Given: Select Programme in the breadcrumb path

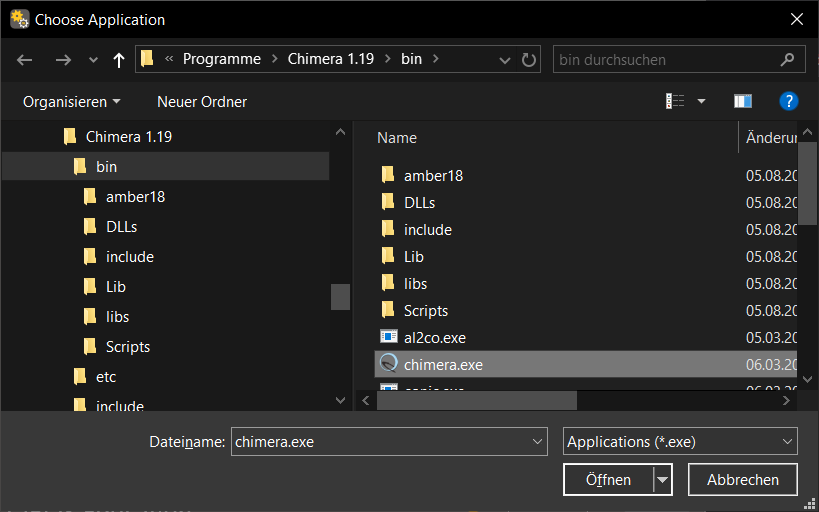Looking at the screenshot, I should tap(221, 59).
